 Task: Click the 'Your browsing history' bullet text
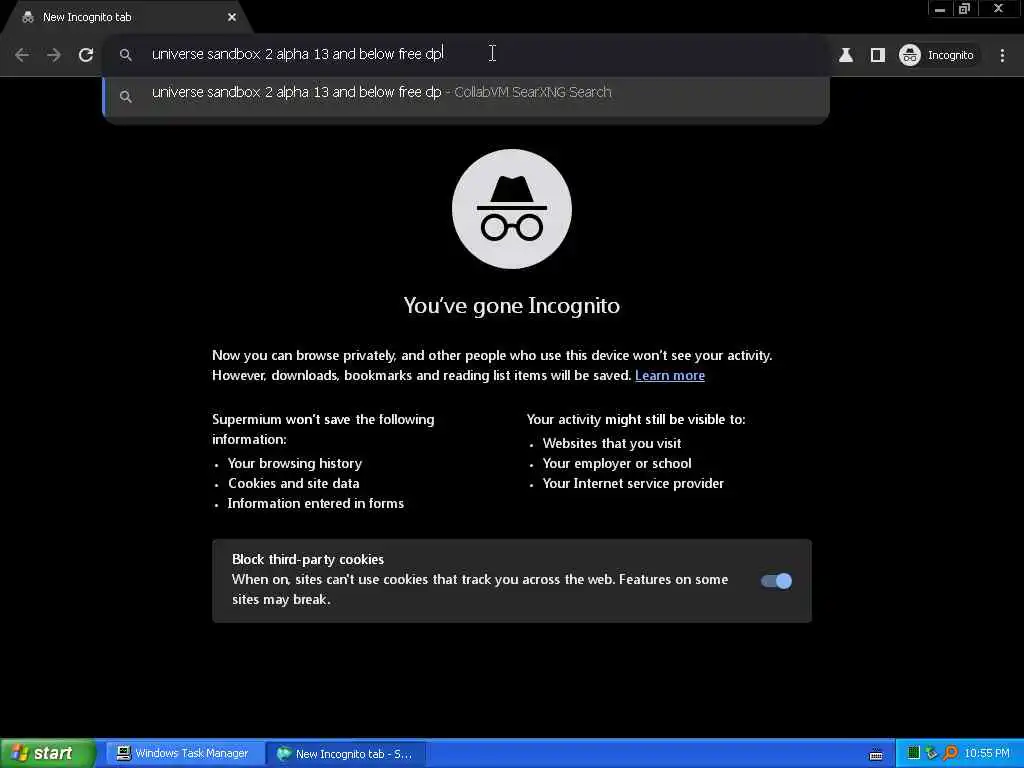[x=295, y=463]
